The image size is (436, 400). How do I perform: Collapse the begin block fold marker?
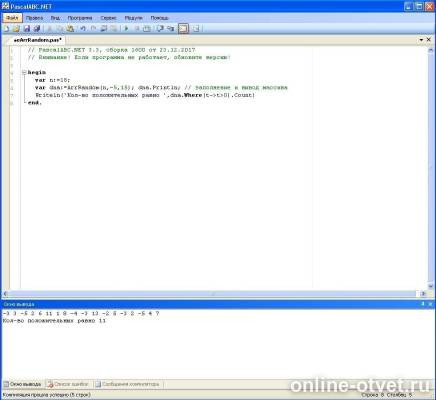[24, 72]
